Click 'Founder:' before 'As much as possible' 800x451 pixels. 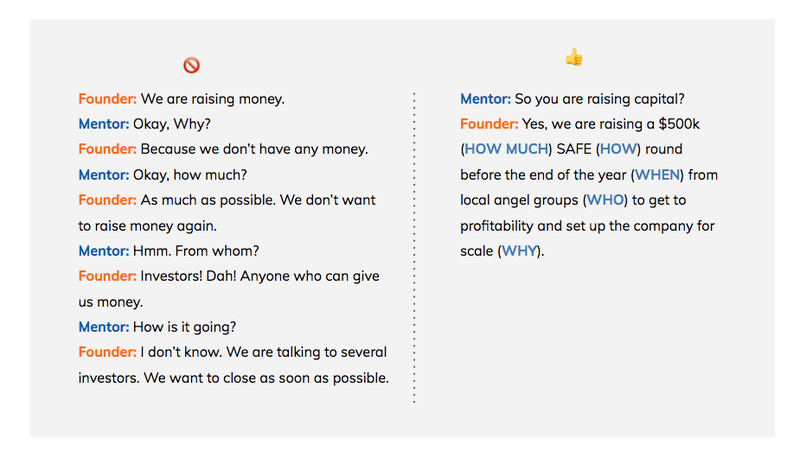click(x=108, y=200)
